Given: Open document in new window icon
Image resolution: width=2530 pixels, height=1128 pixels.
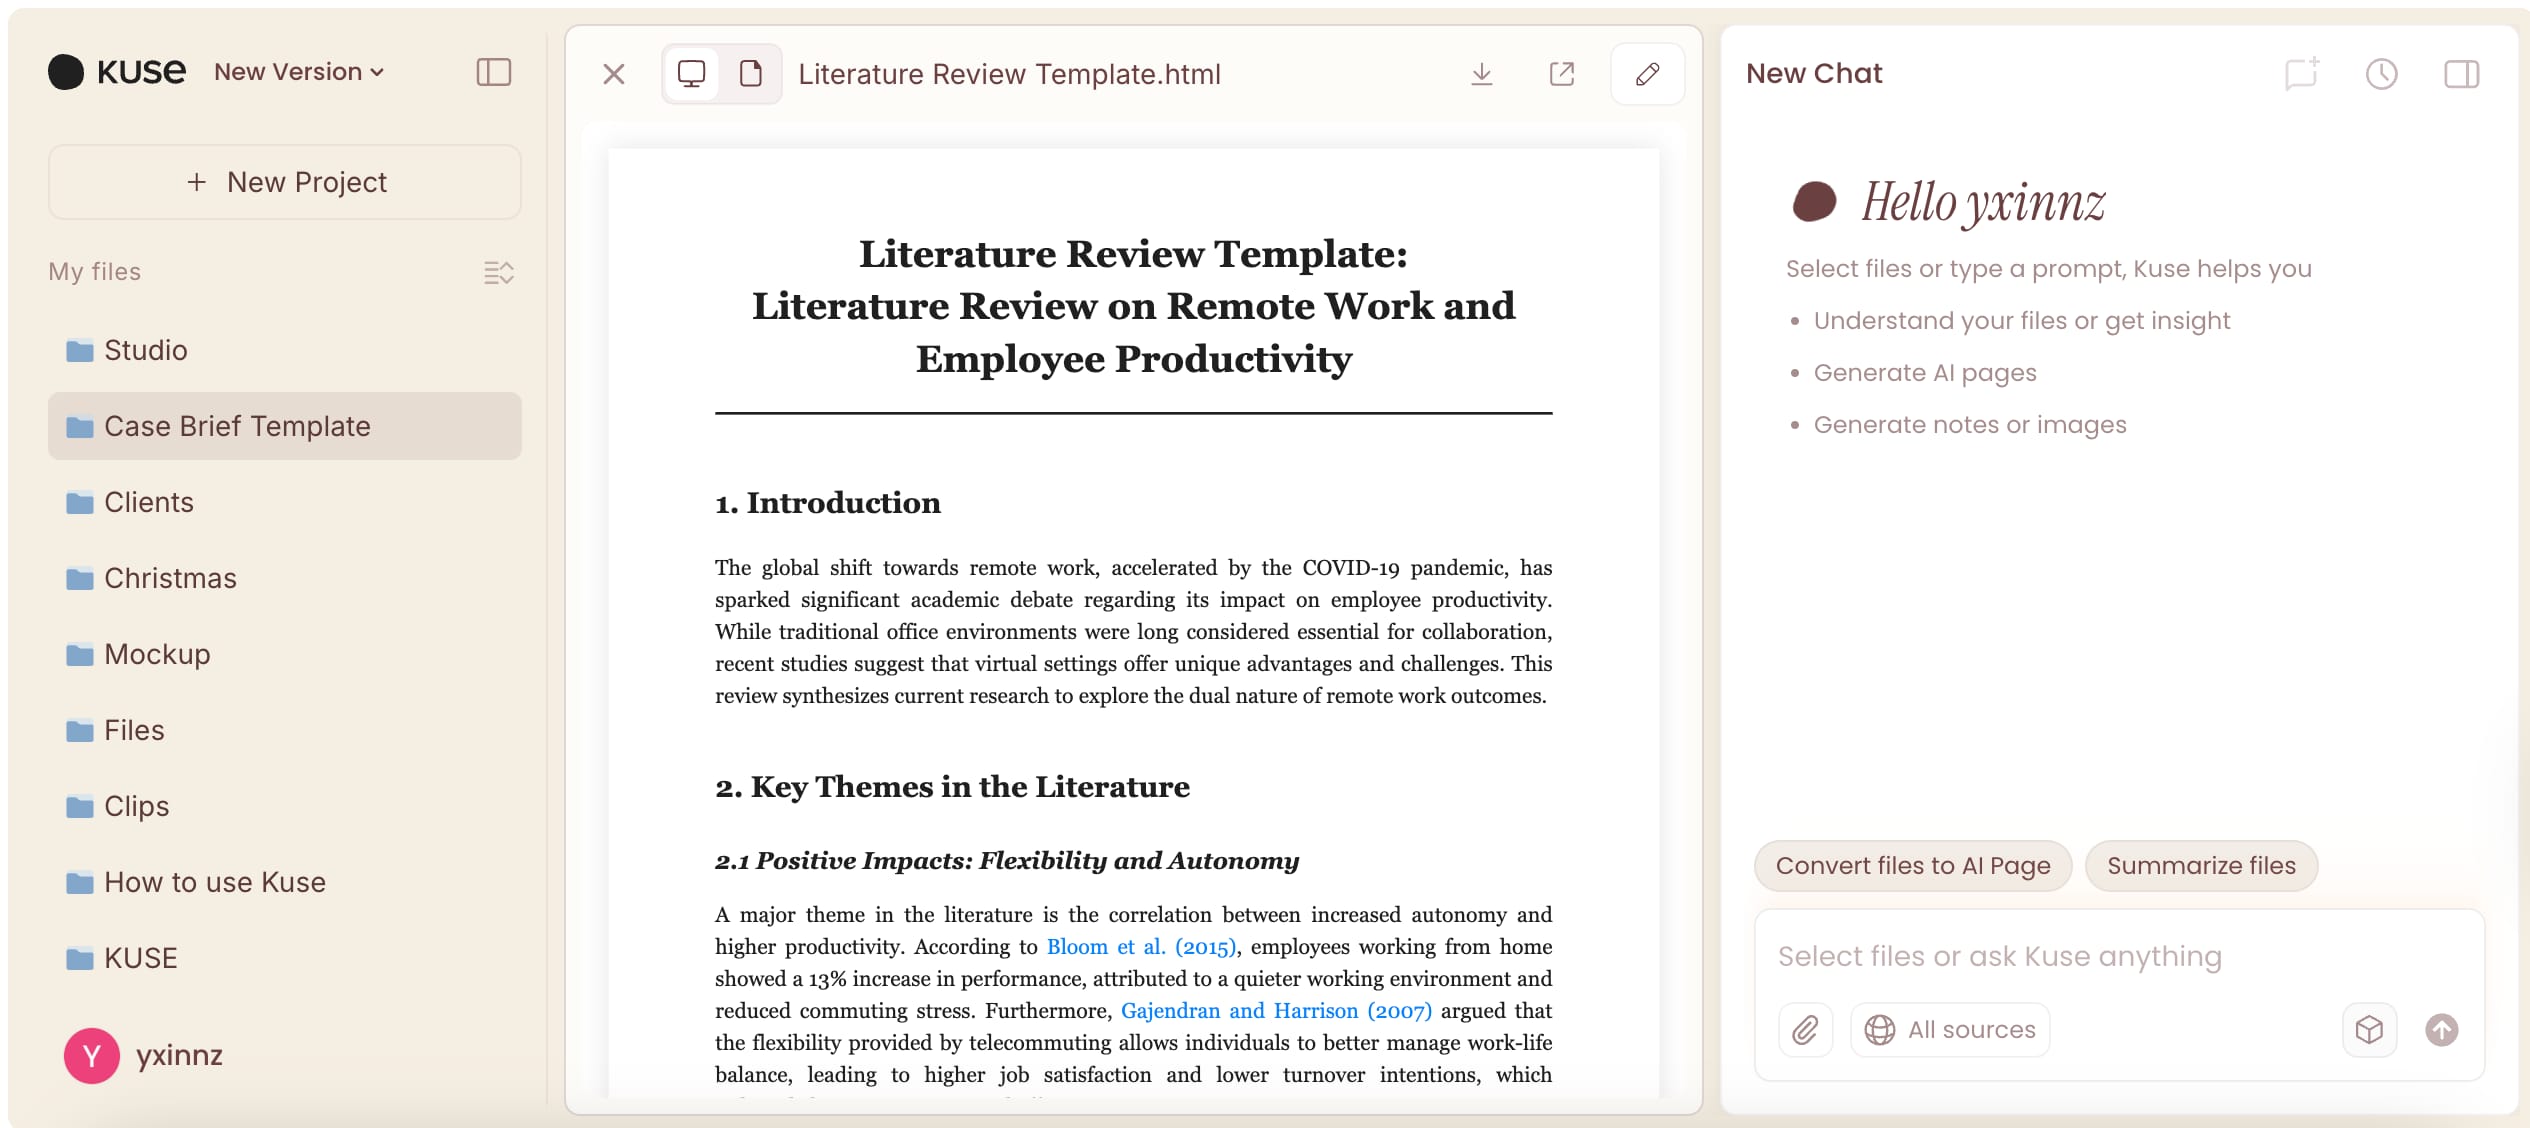Looking at the screenshot, I should point(1561,74).
